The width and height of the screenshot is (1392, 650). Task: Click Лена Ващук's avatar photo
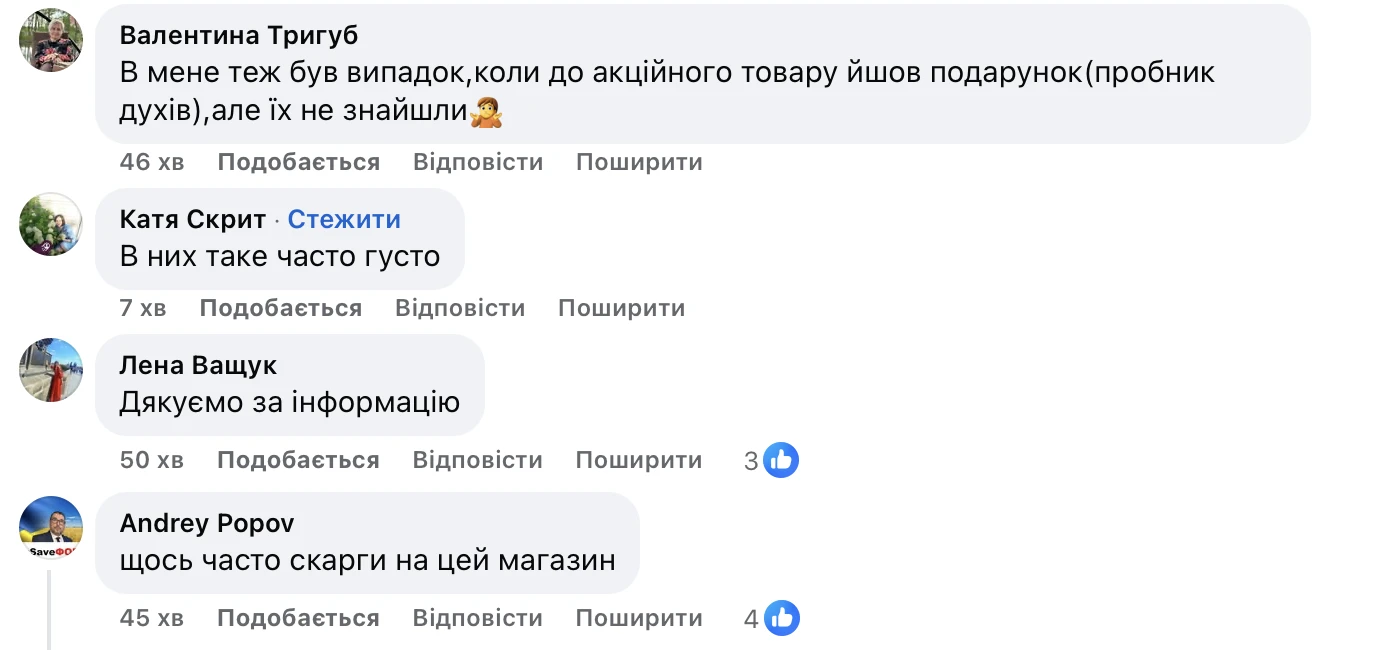[x=51, y=370]
